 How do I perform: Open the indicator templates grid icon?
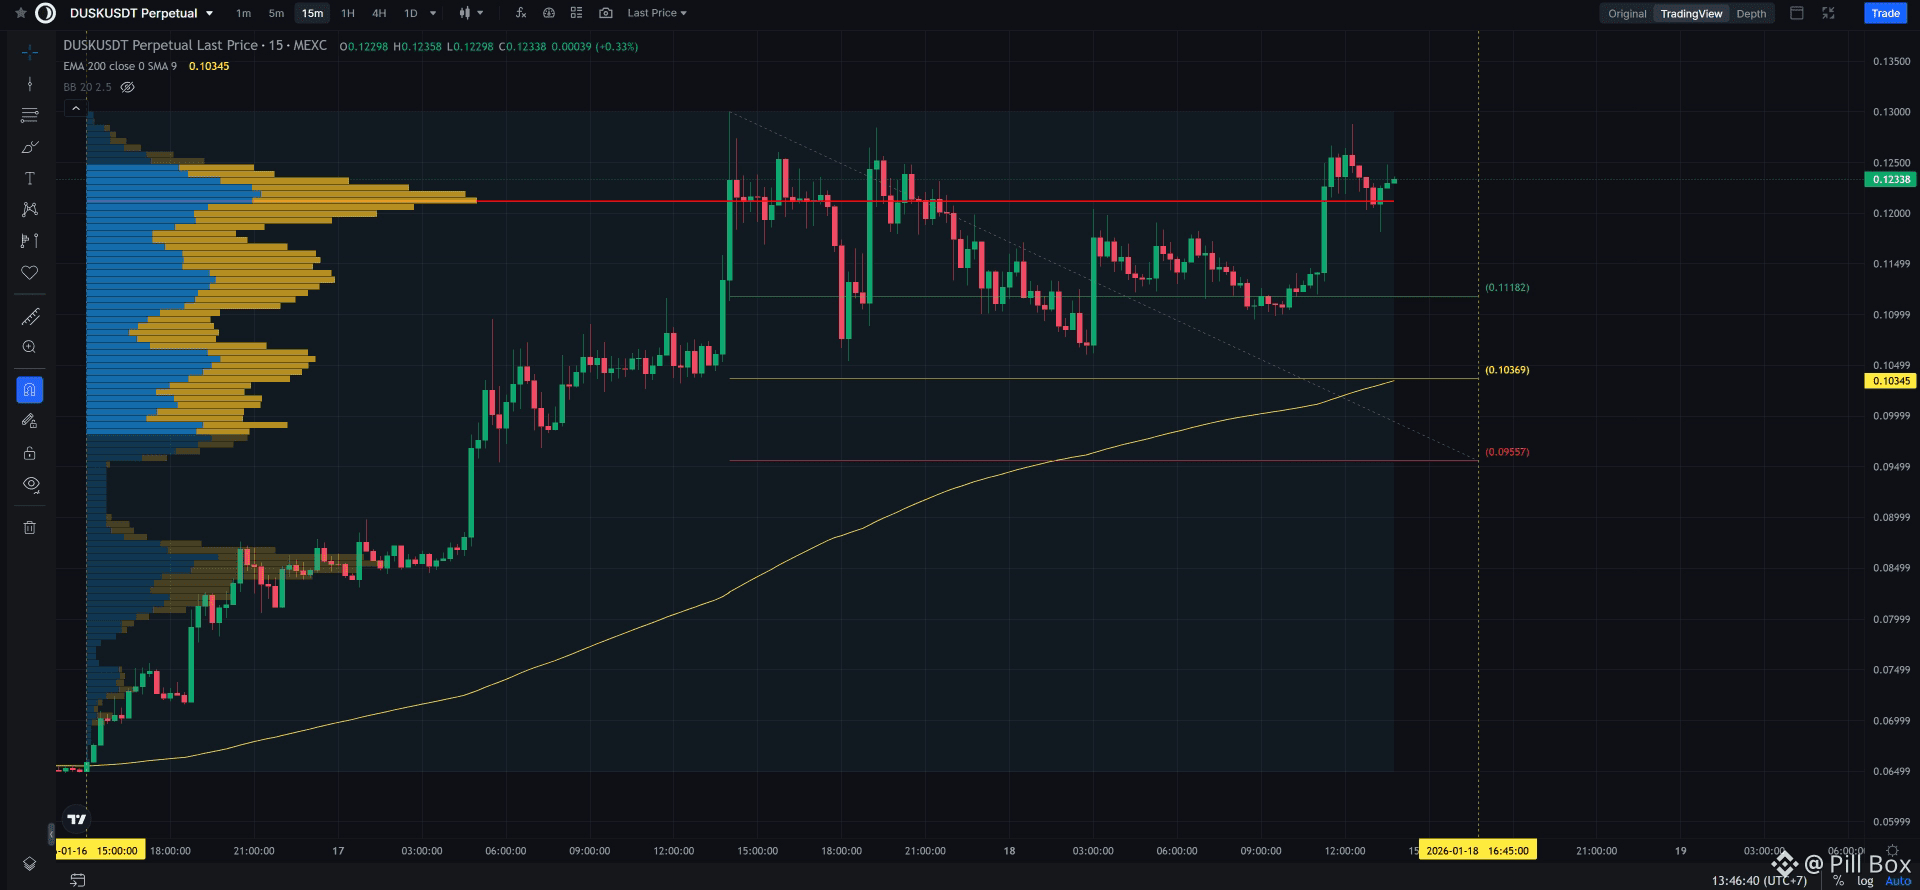(576, 13)
